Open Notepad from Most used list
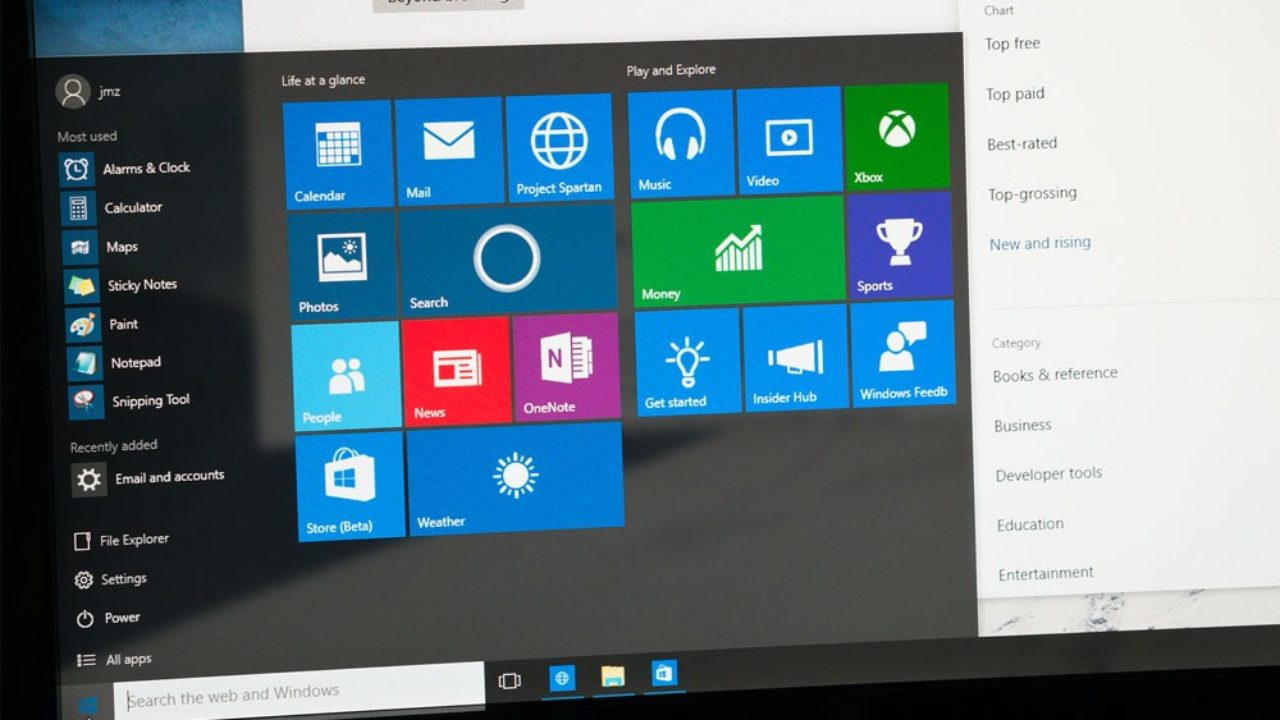Image resolution: width=1280 pixels, height=720 pixels. [x=115, y=363]
